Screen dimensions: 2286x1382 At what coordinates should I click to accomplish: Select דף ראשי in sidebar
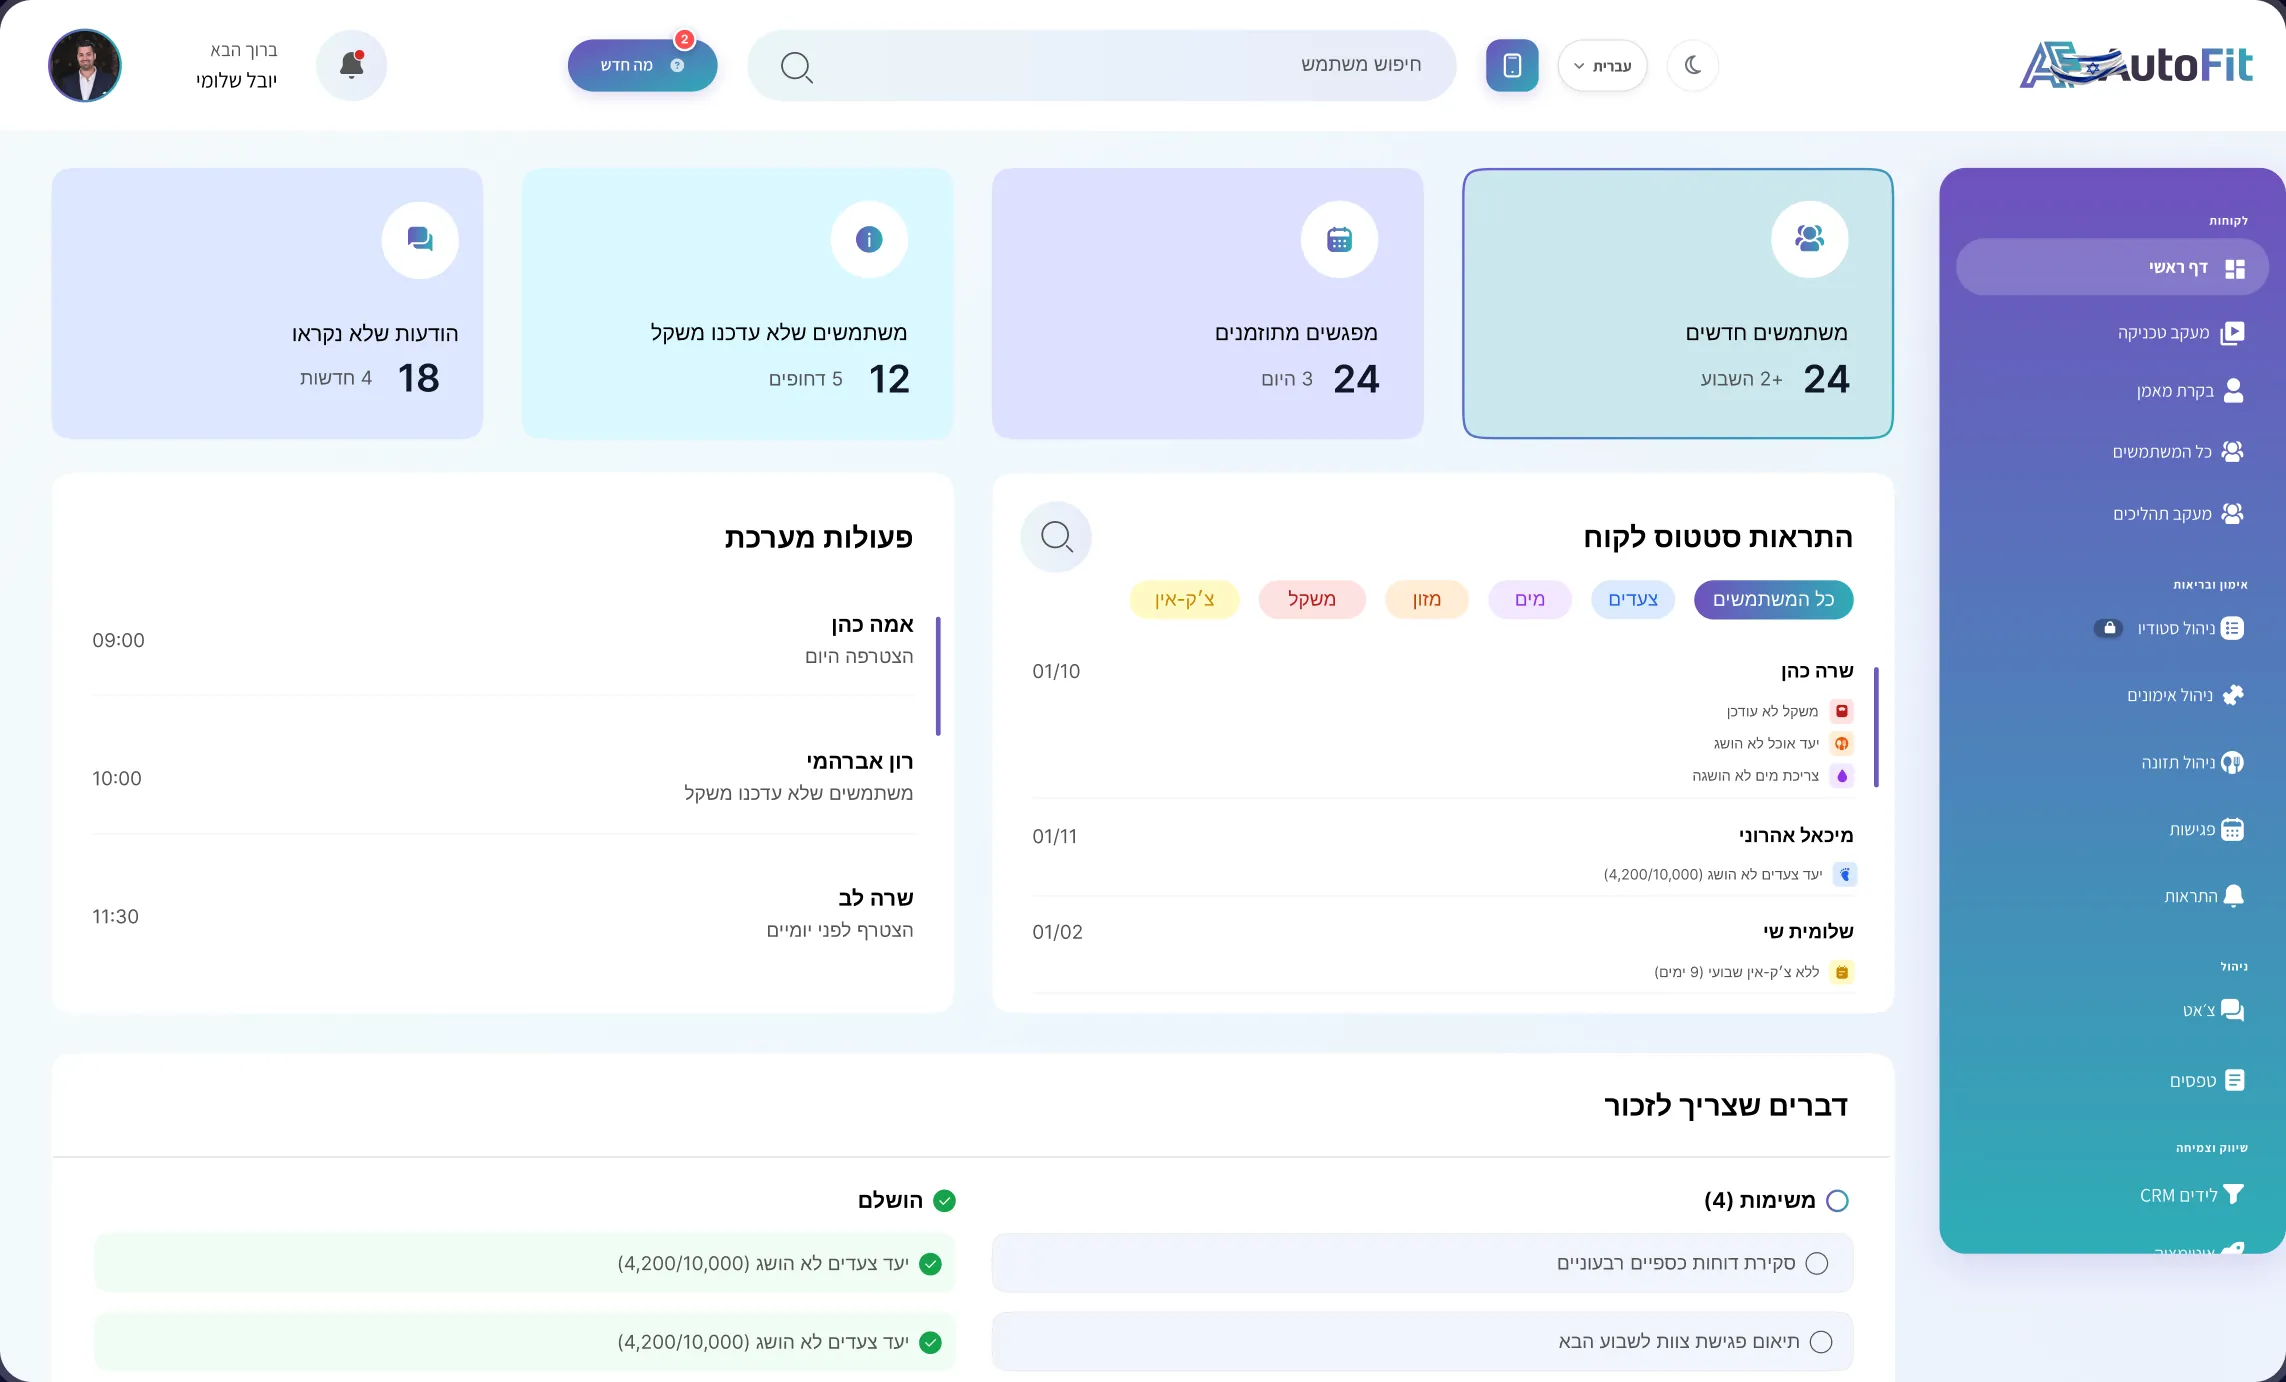tap(2112, 267)
